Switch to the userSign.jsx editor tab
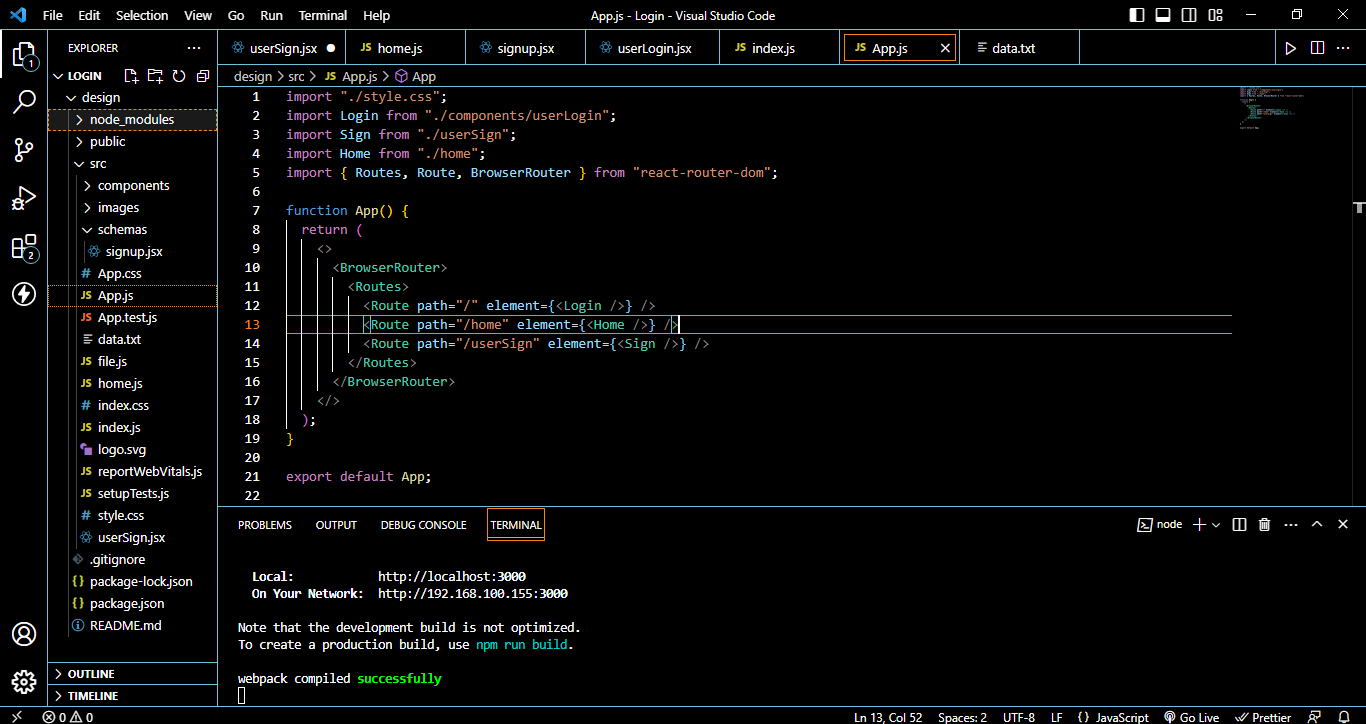The width and height of the screenshot is (1366, 724). tap(283, 48)
